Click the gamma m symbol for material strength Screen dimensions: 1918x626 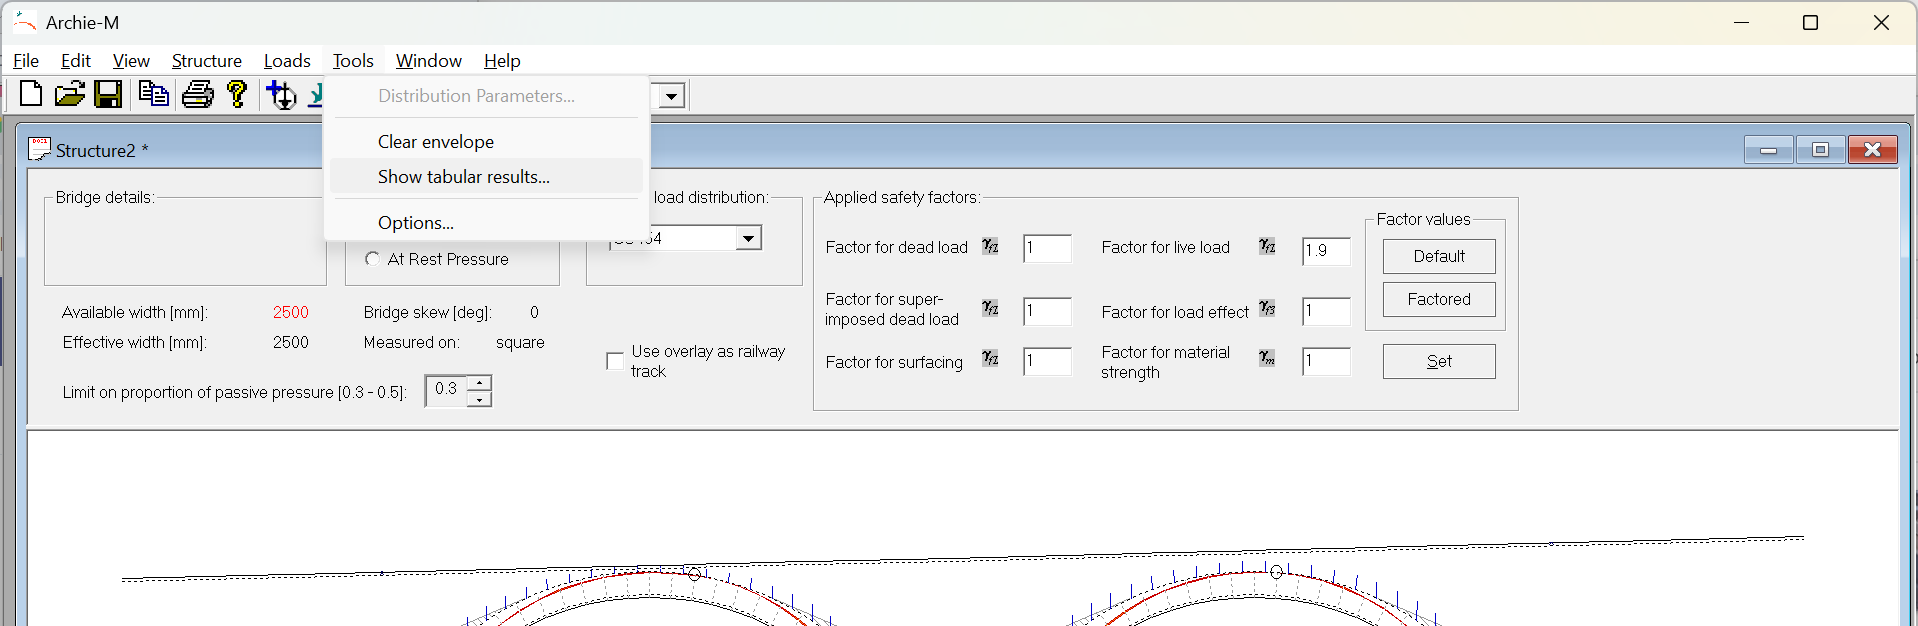(x=1267, y=358)
